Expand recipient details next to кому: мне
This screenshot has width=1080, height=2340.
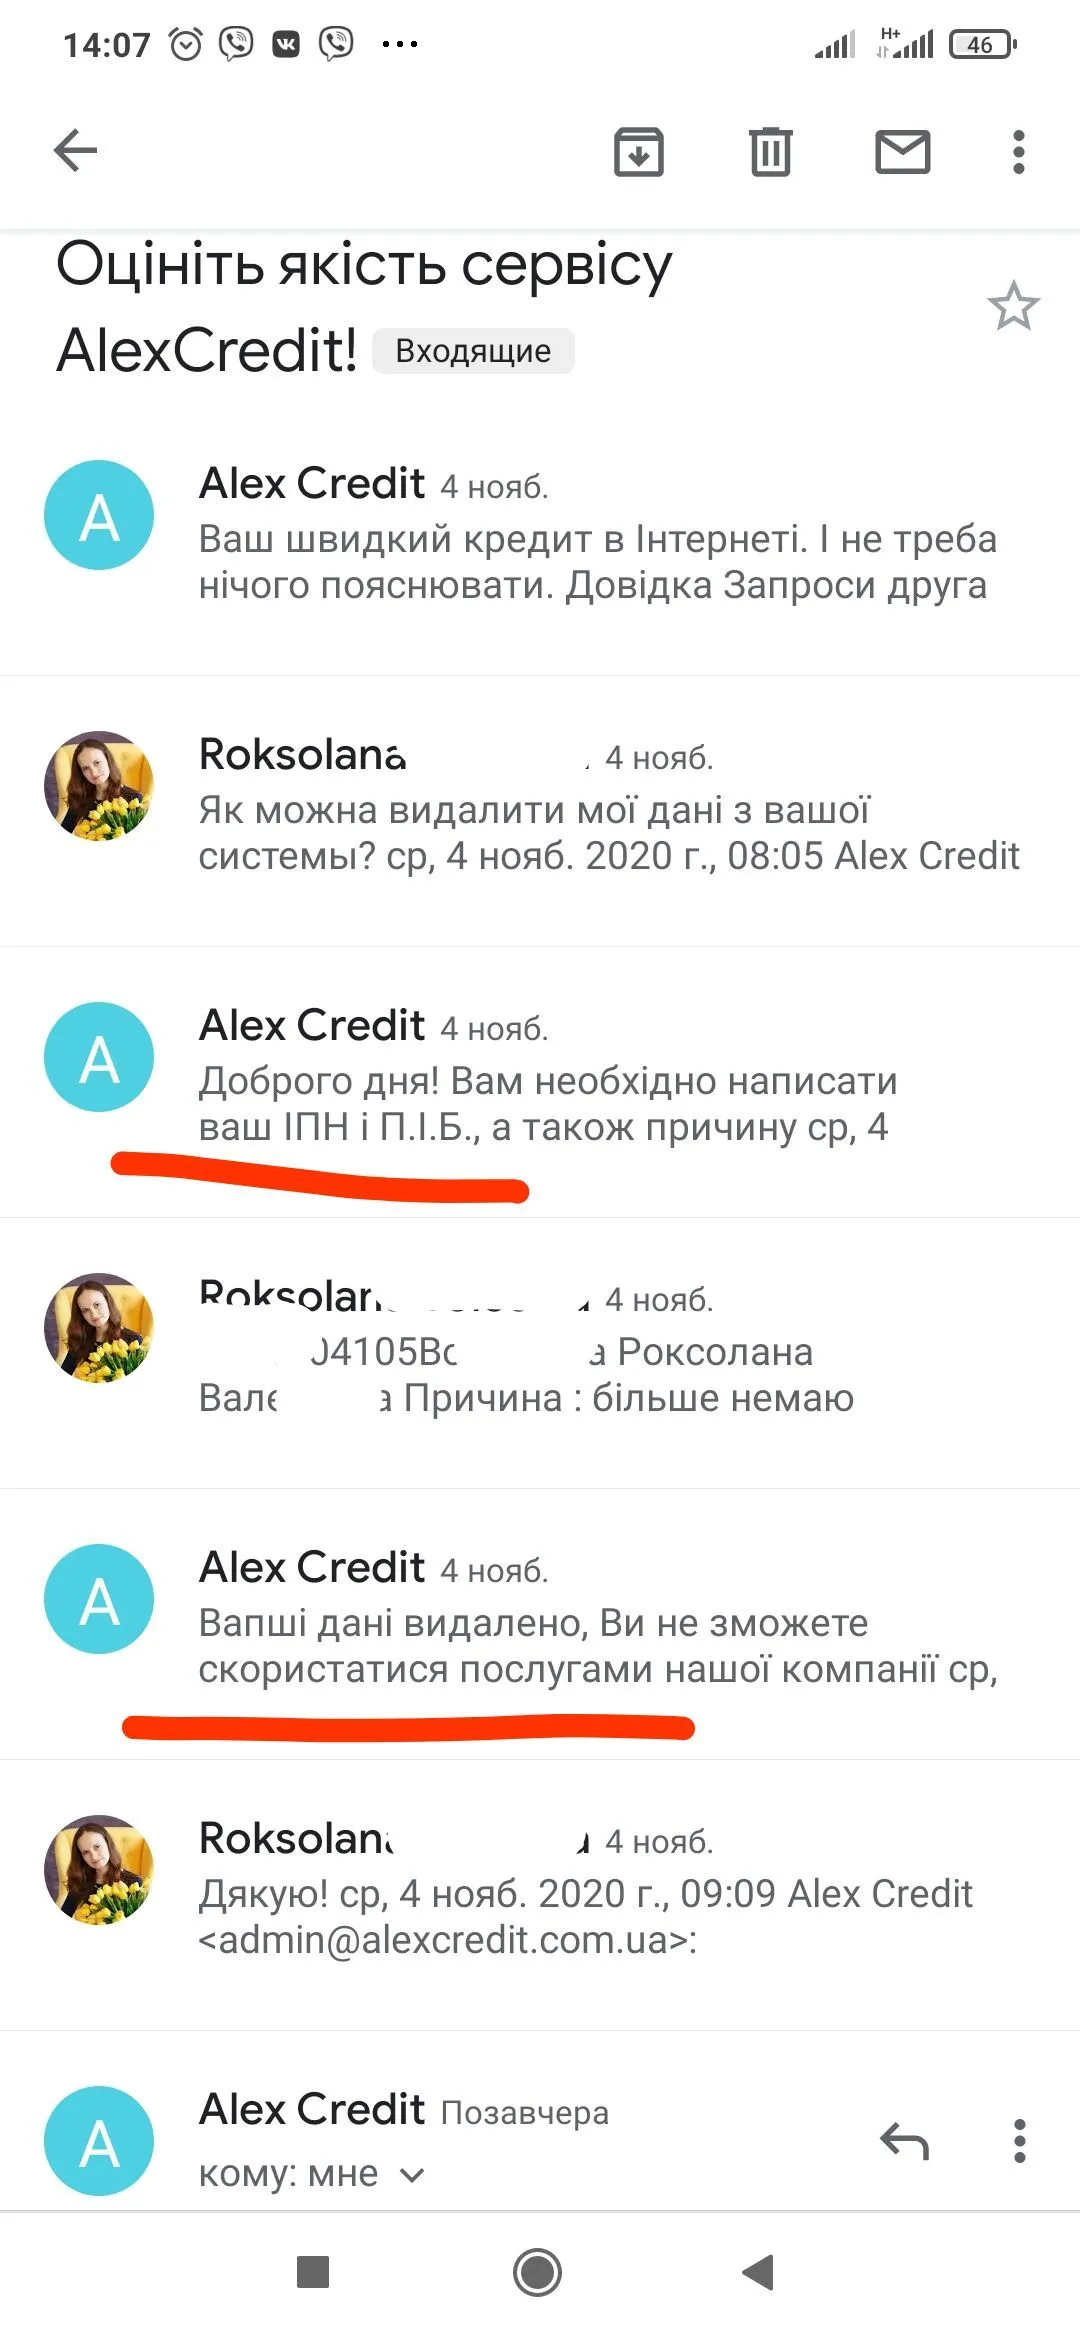[x=412, y=2175]
